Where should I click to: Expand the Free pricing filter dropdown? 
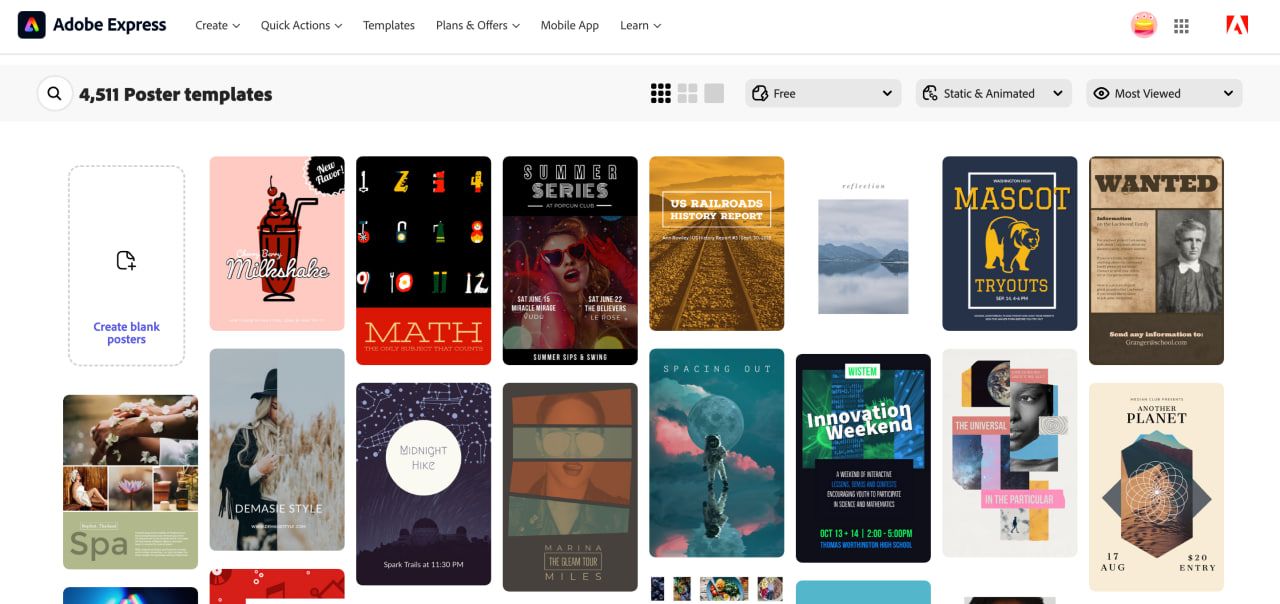(823, 93)
